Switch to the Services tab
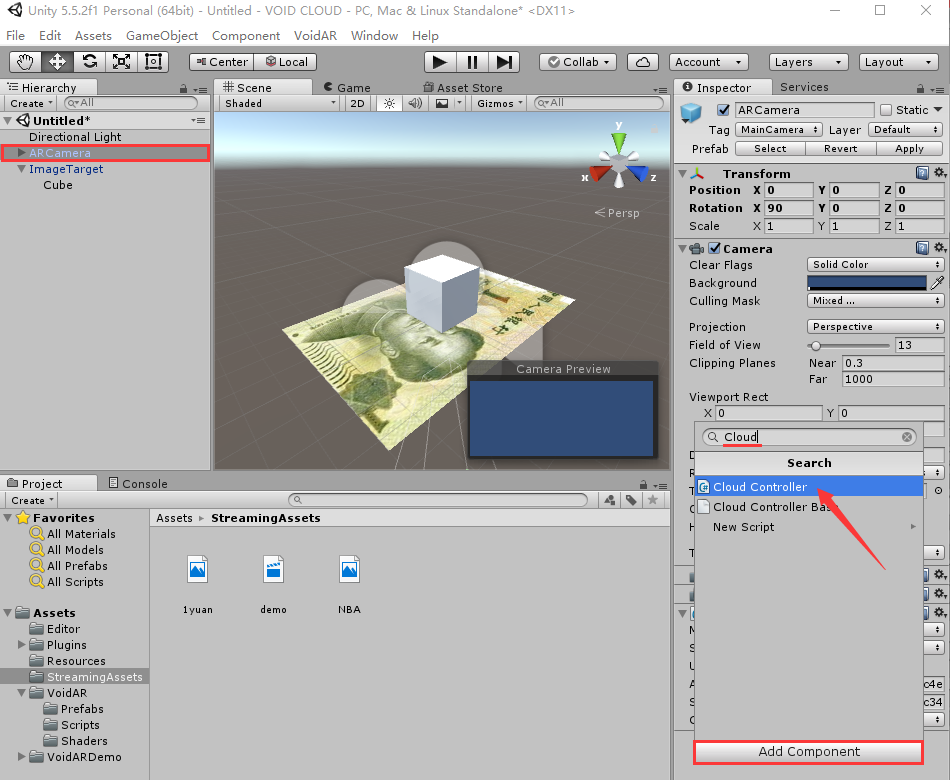 (x=804, y=87)
